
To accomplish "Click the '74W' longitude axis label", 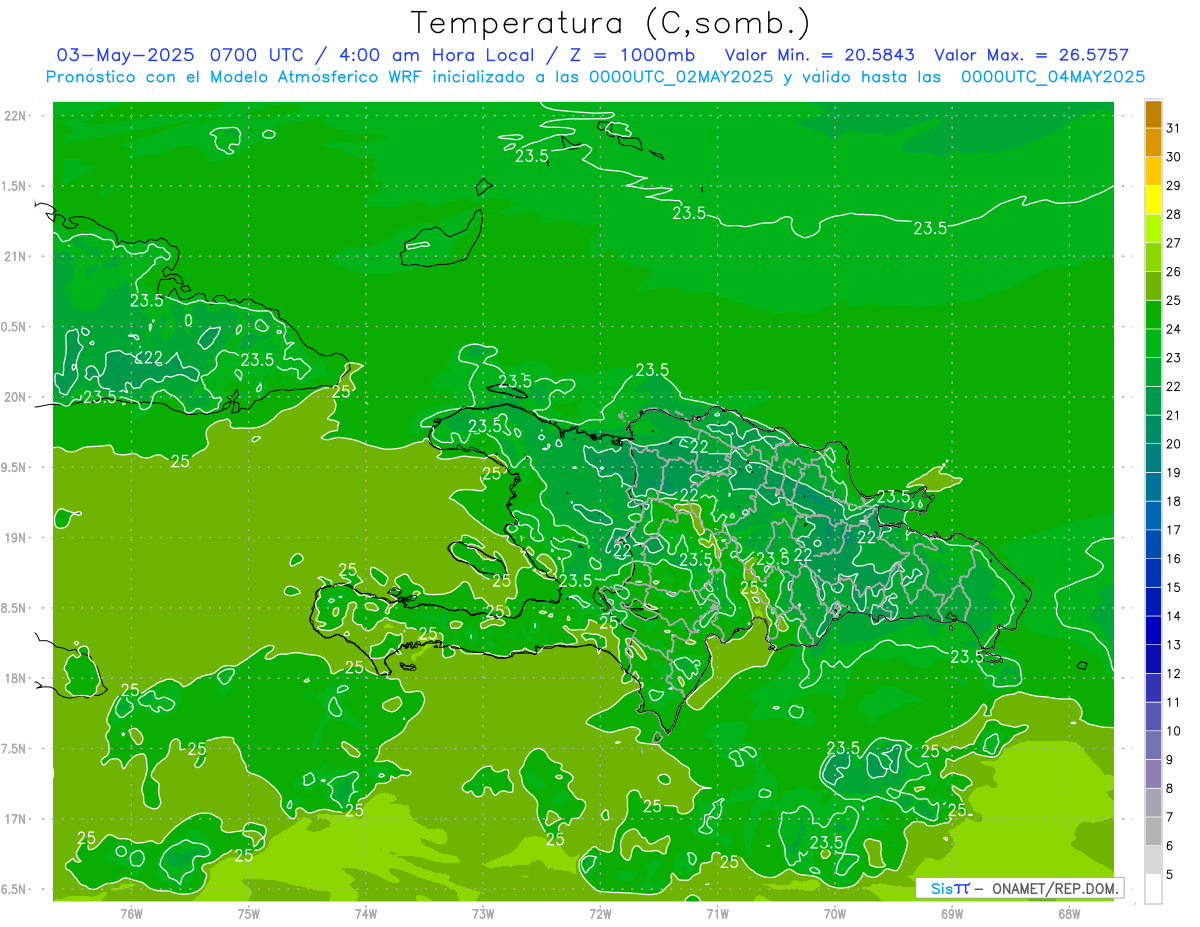I will pos(366,914).
